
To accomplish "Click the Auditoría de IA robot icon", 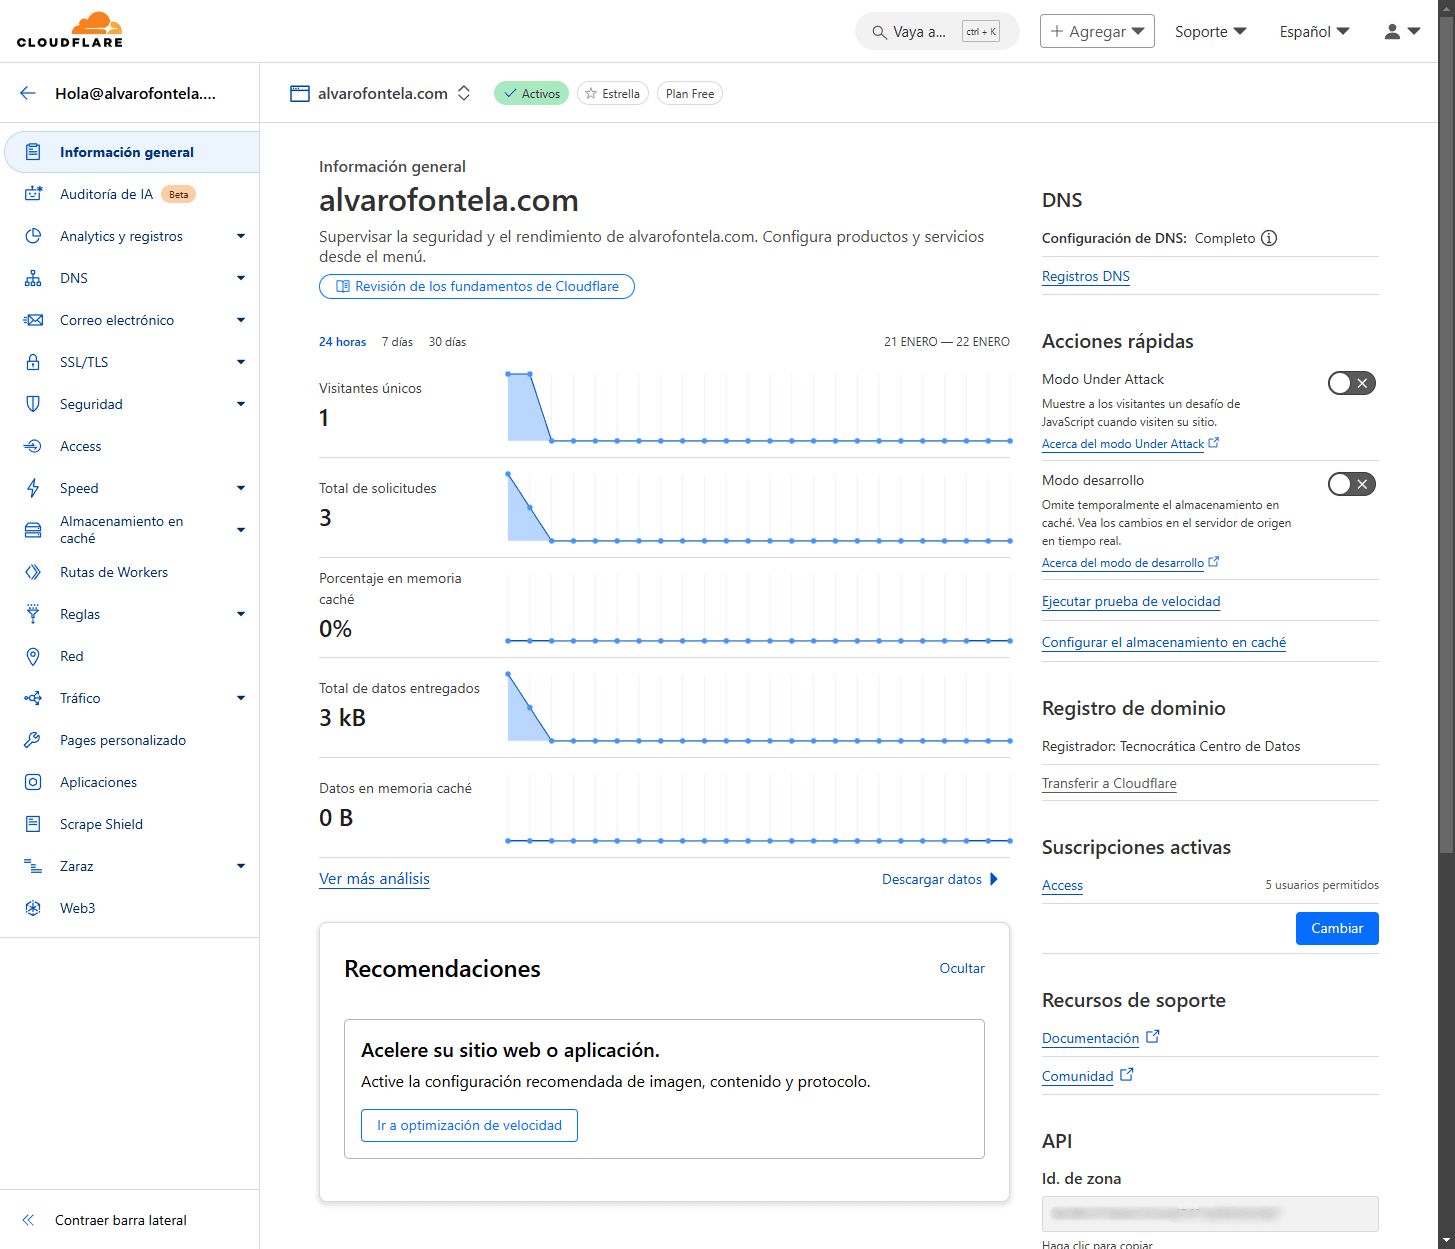I will click(33, 194).
